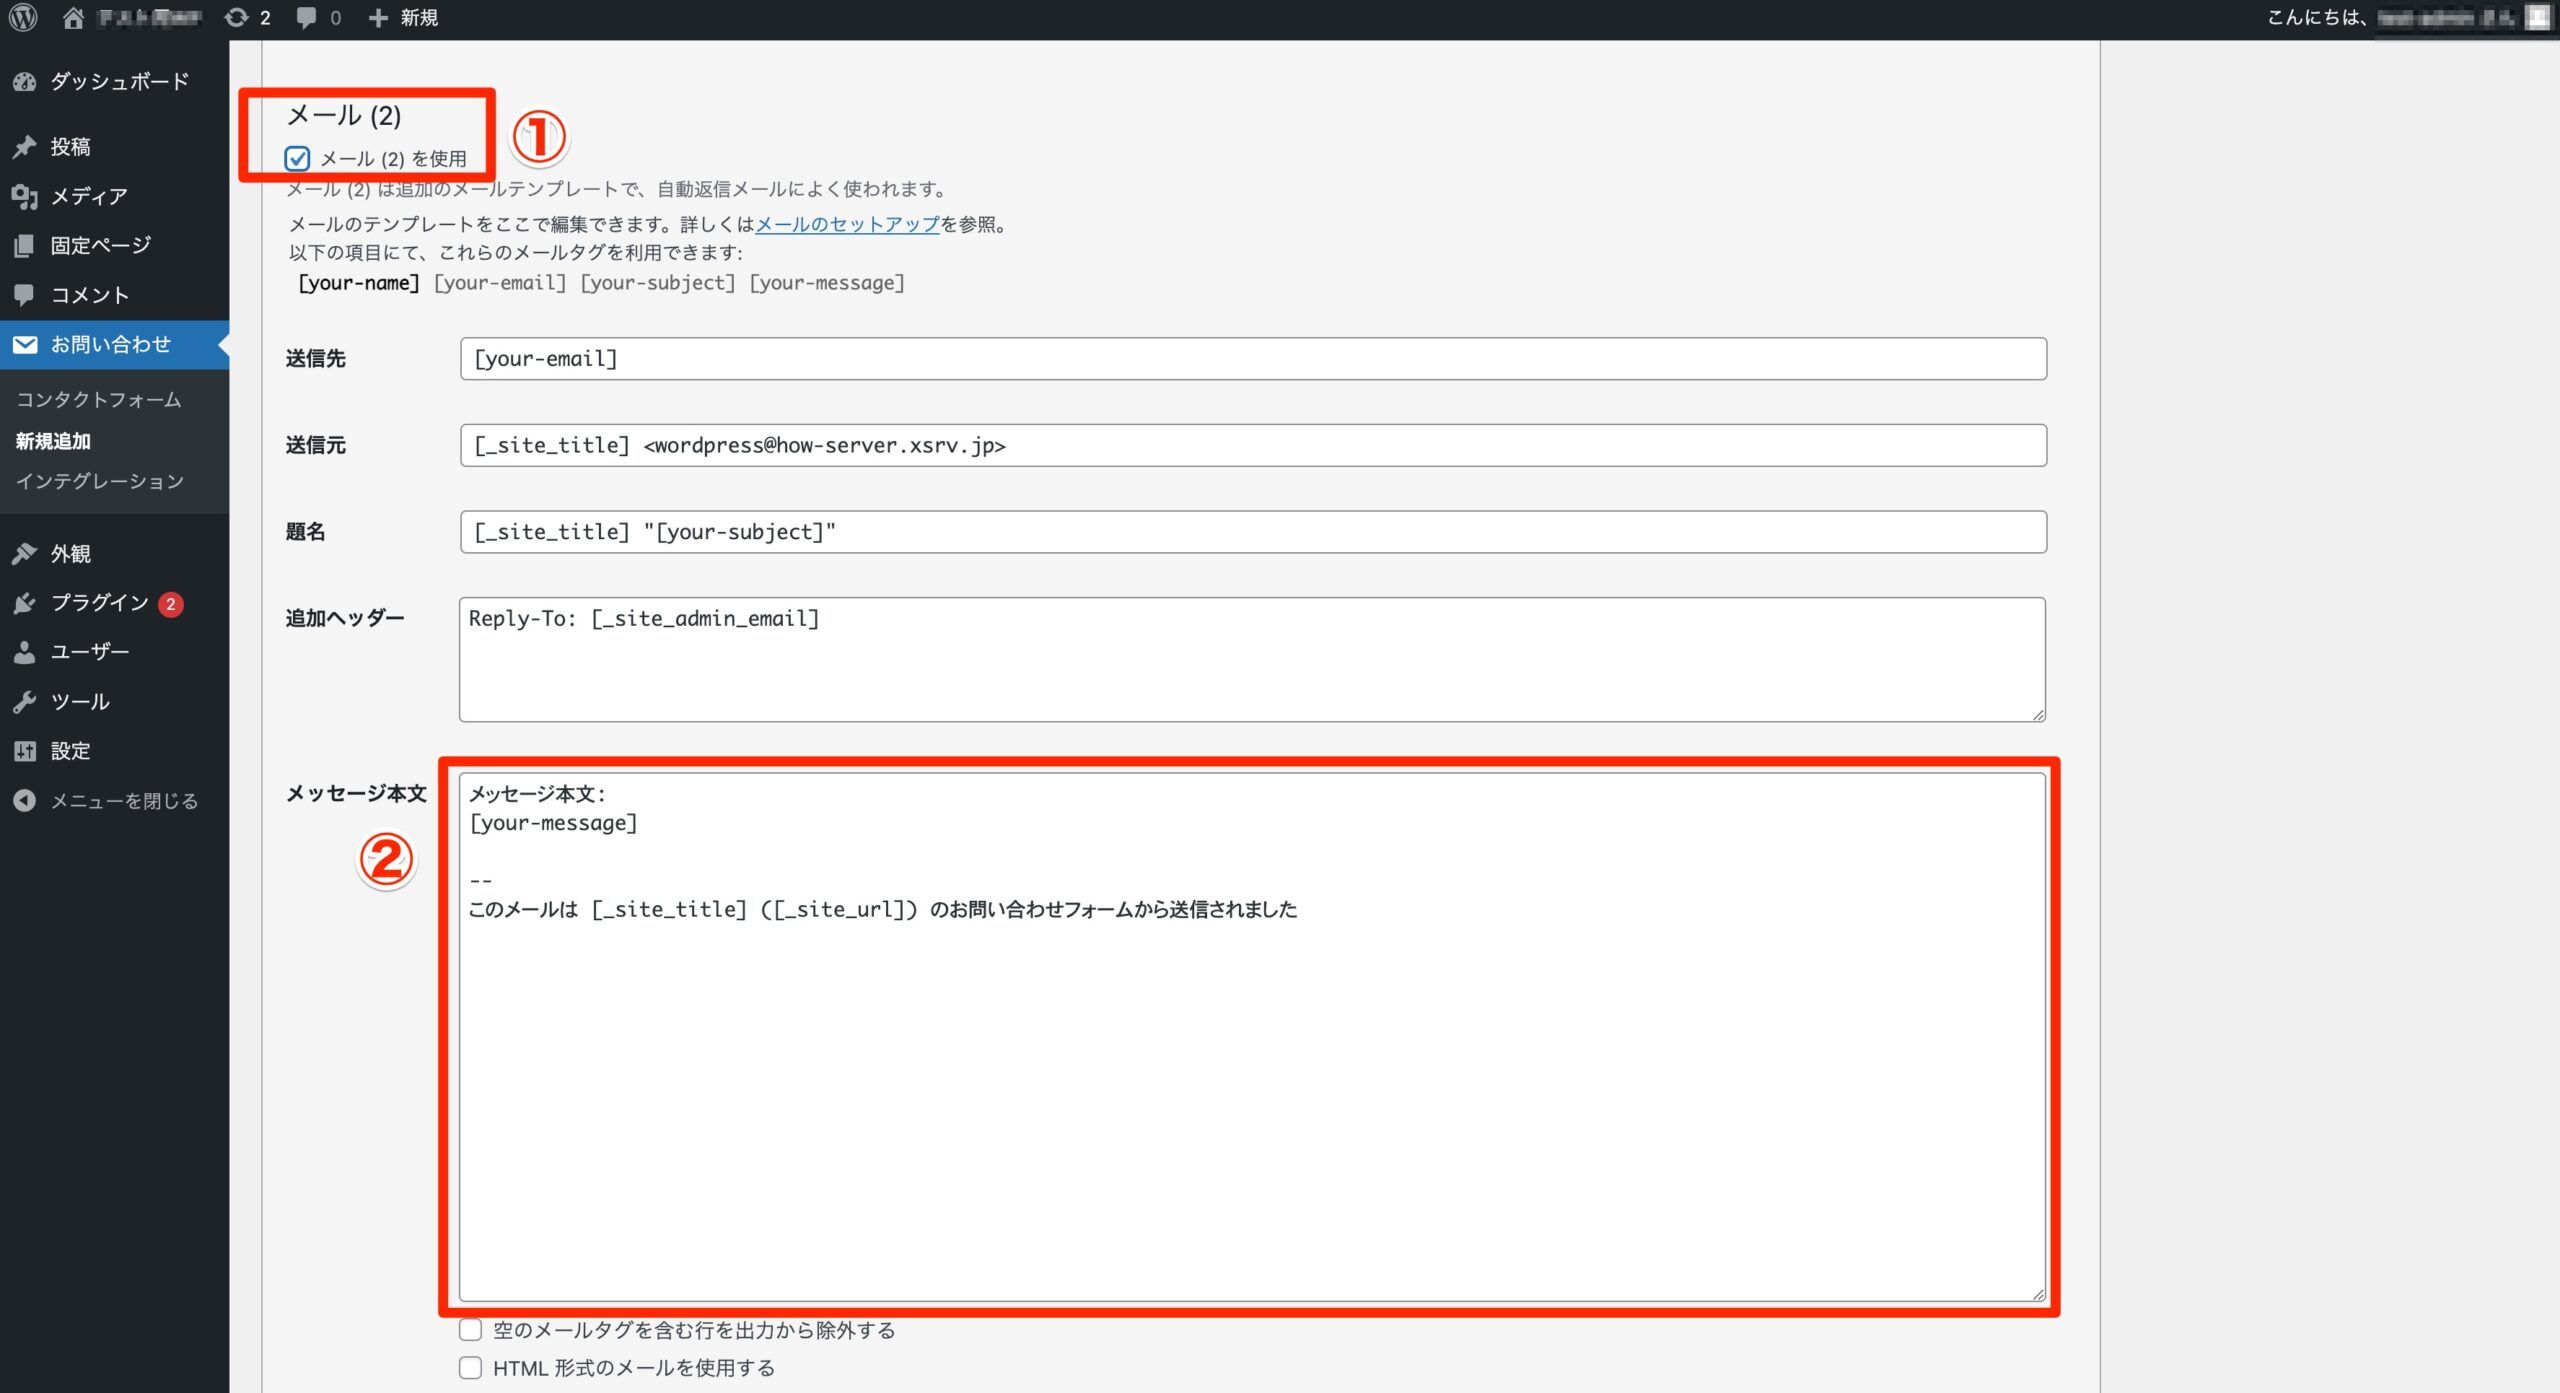Enable 空のメールタグを含む行を出力から除外する checkbox

point(470,1330)
